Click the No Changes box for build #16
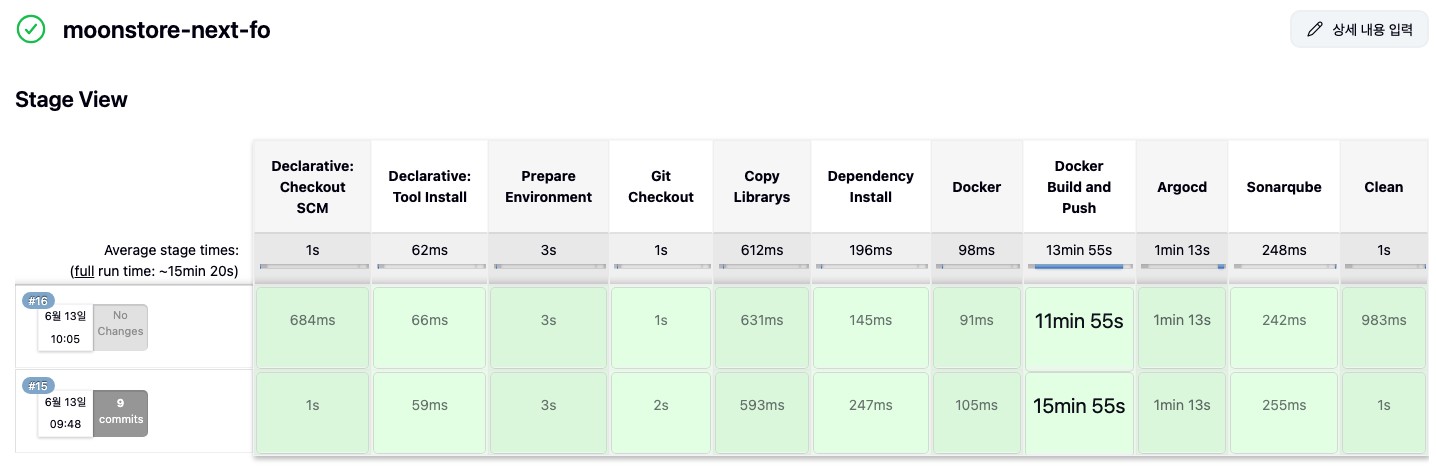 [x=120, y=328]
